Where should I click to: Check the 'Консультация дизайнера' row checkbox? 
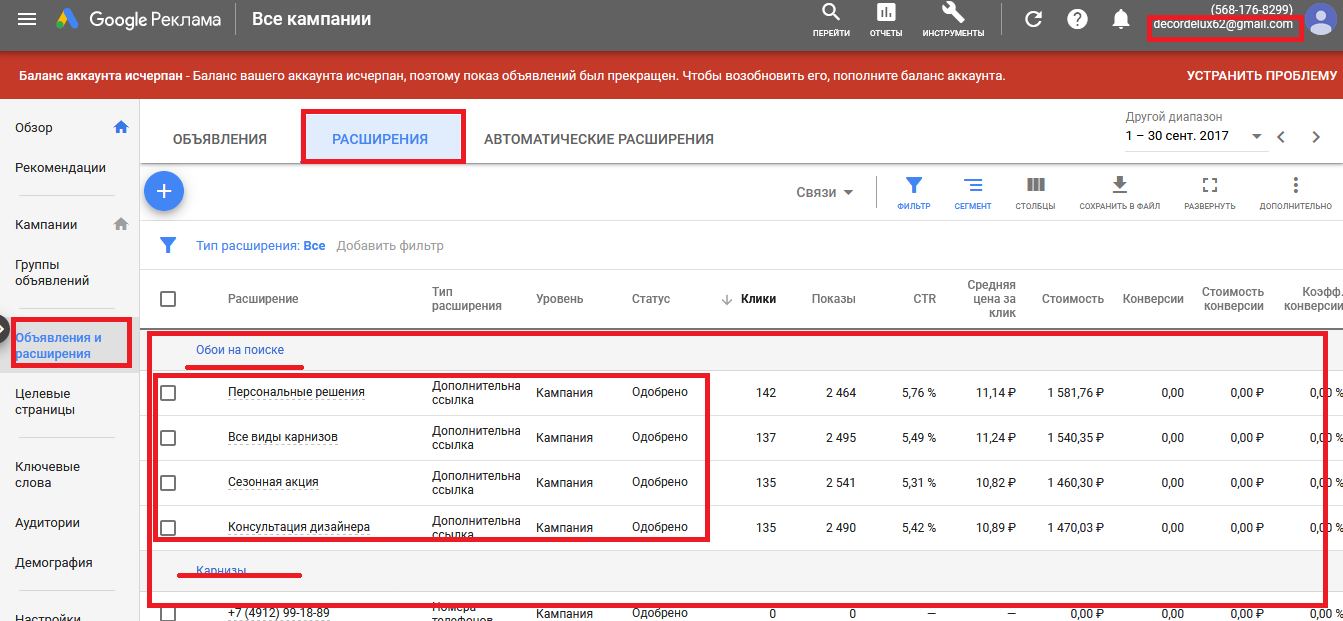tap(168, 527)
